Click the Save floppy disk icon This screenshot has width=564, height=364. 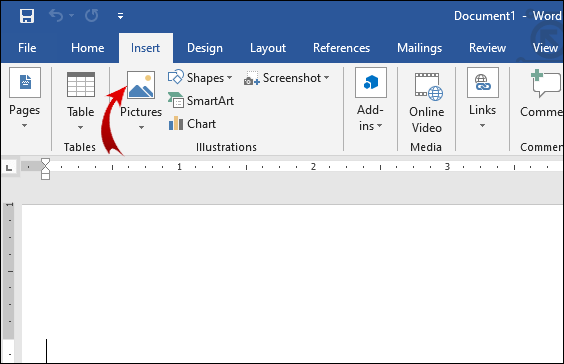tap(27, 16)
